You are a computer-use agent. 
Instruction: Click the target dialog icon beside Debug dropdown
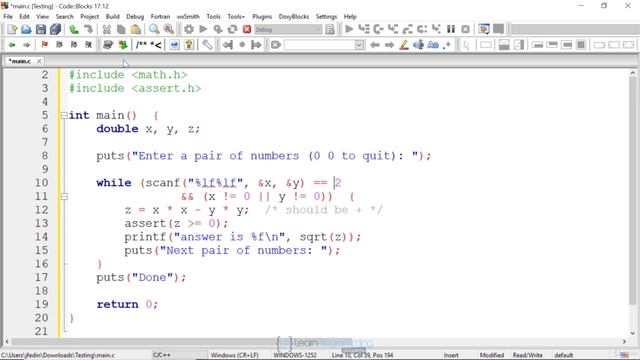330,29
